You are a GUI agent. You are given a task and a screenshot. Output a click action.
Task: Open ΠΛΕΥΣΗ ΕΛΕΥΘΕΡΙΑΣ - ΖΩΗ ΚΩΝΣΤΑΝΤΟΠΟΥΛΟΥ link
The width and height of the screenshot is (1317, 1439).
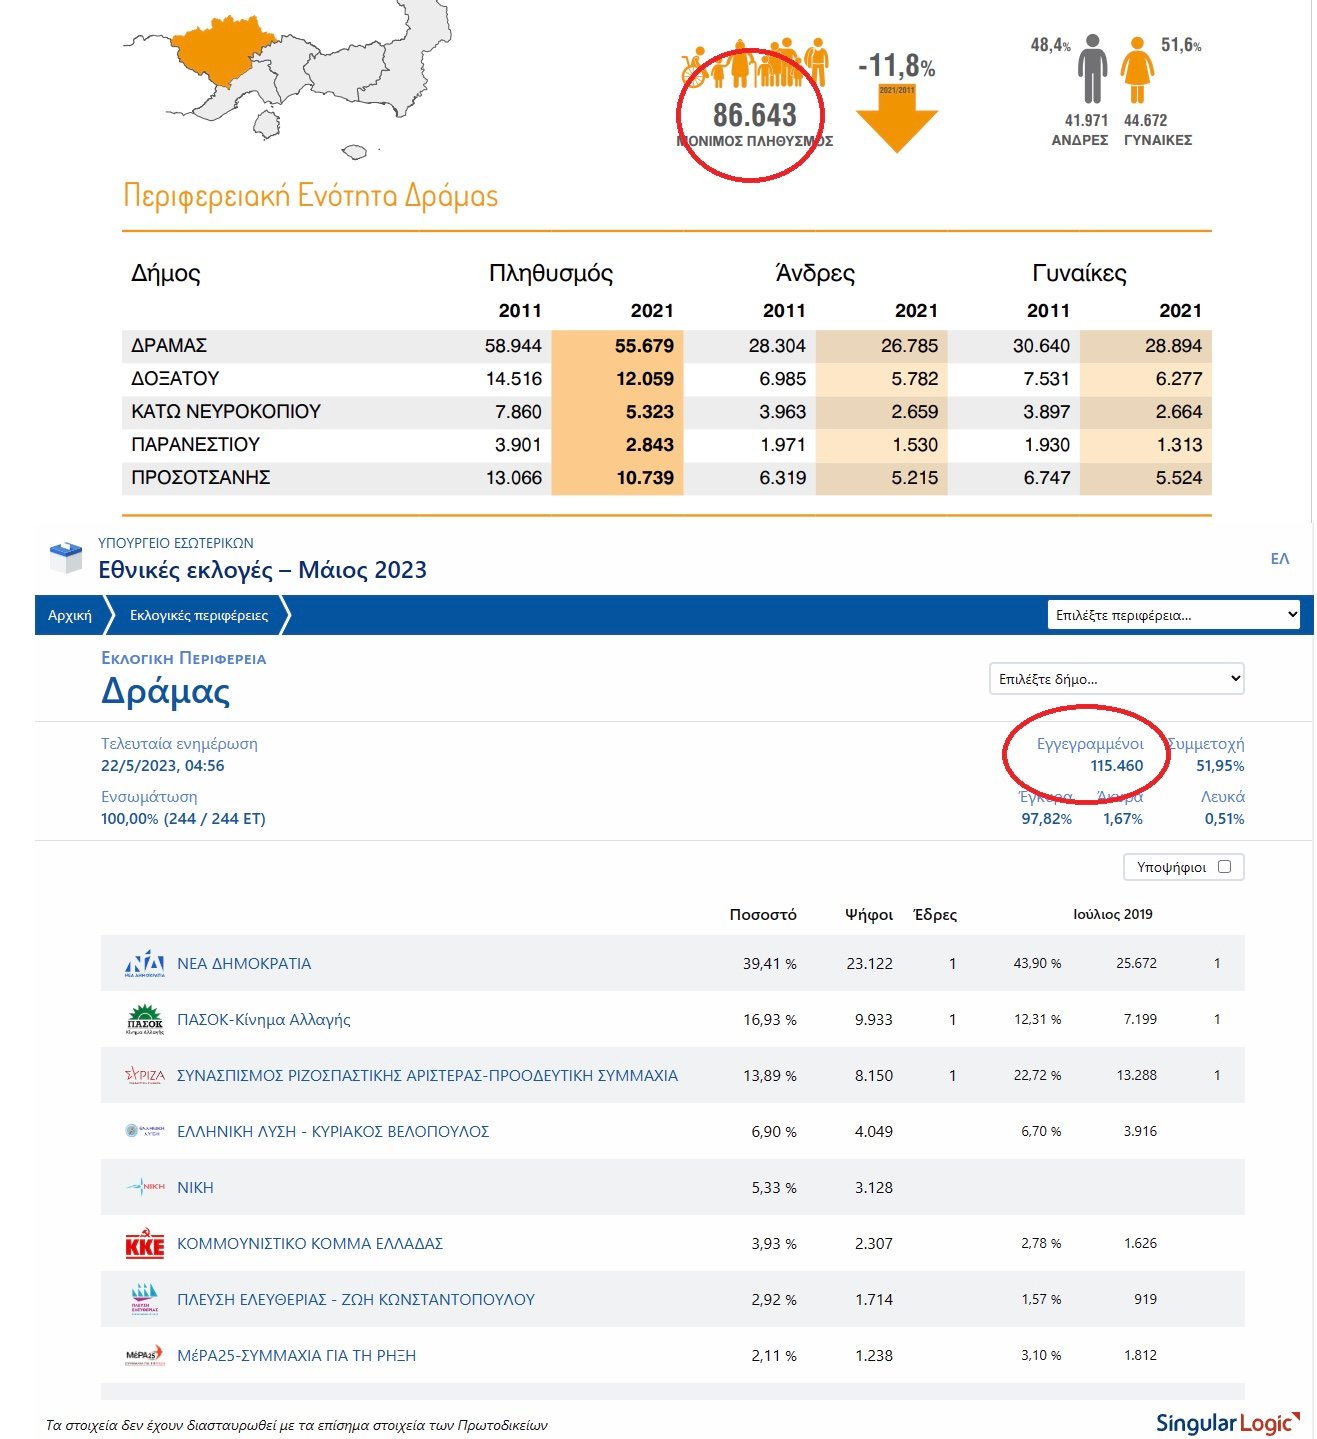coord(356,1300)
